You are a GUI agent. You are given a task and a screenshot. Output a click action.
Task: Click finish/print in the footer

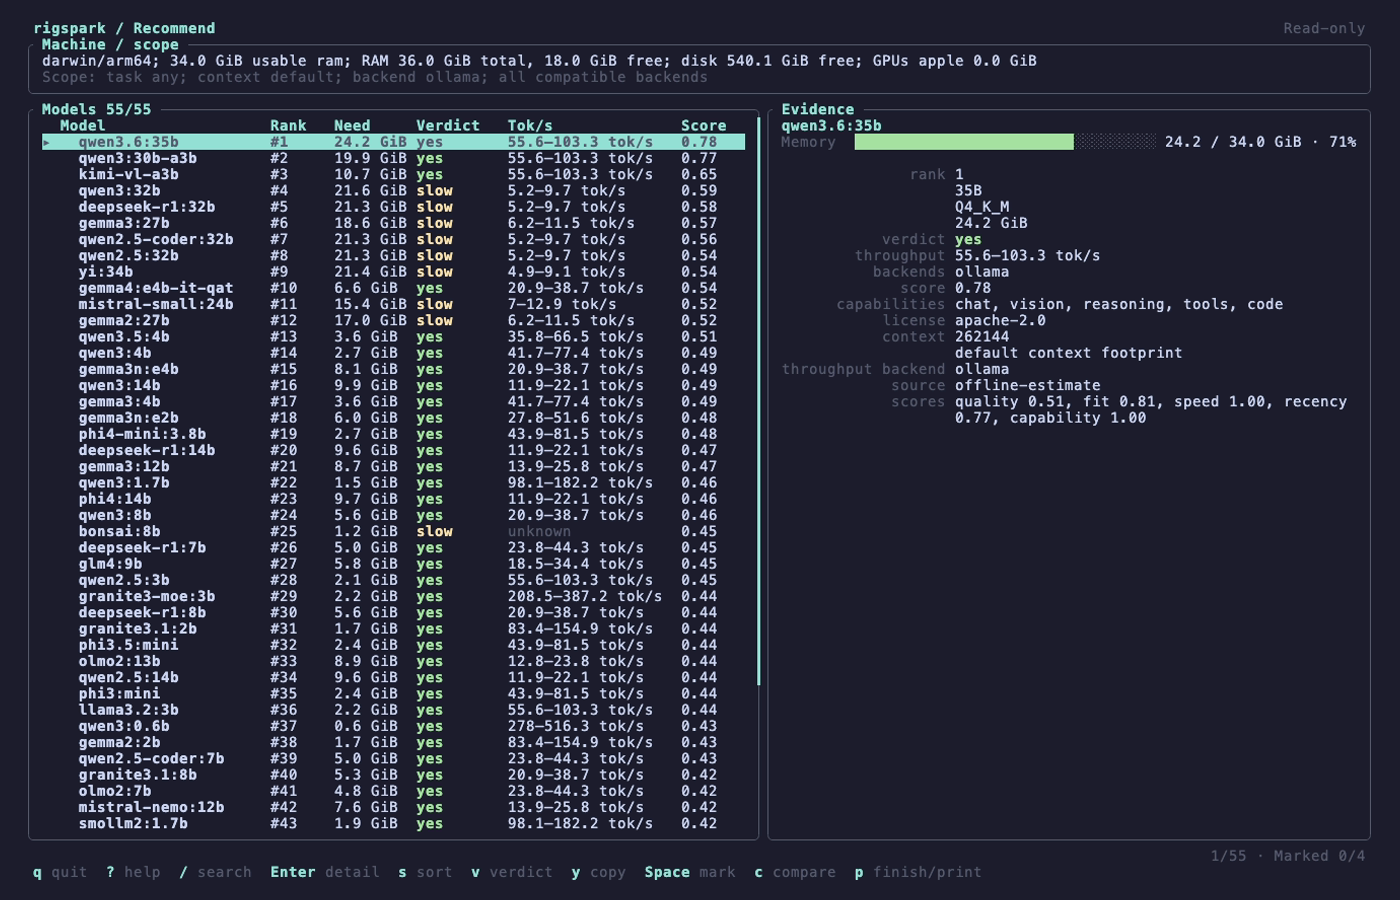(918, 872)
